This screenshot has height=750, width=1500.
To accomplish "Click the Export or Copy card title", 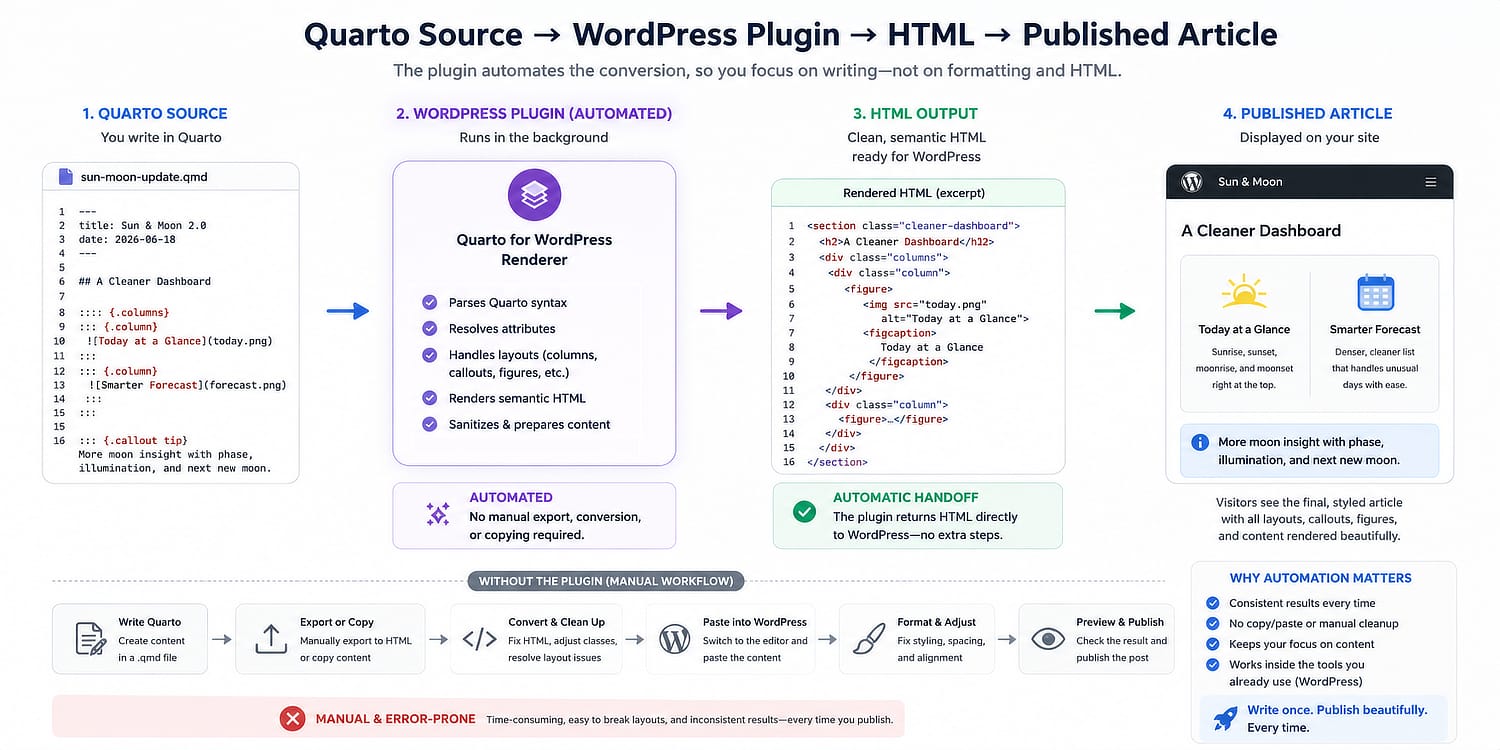I will [x=337, y=622].
